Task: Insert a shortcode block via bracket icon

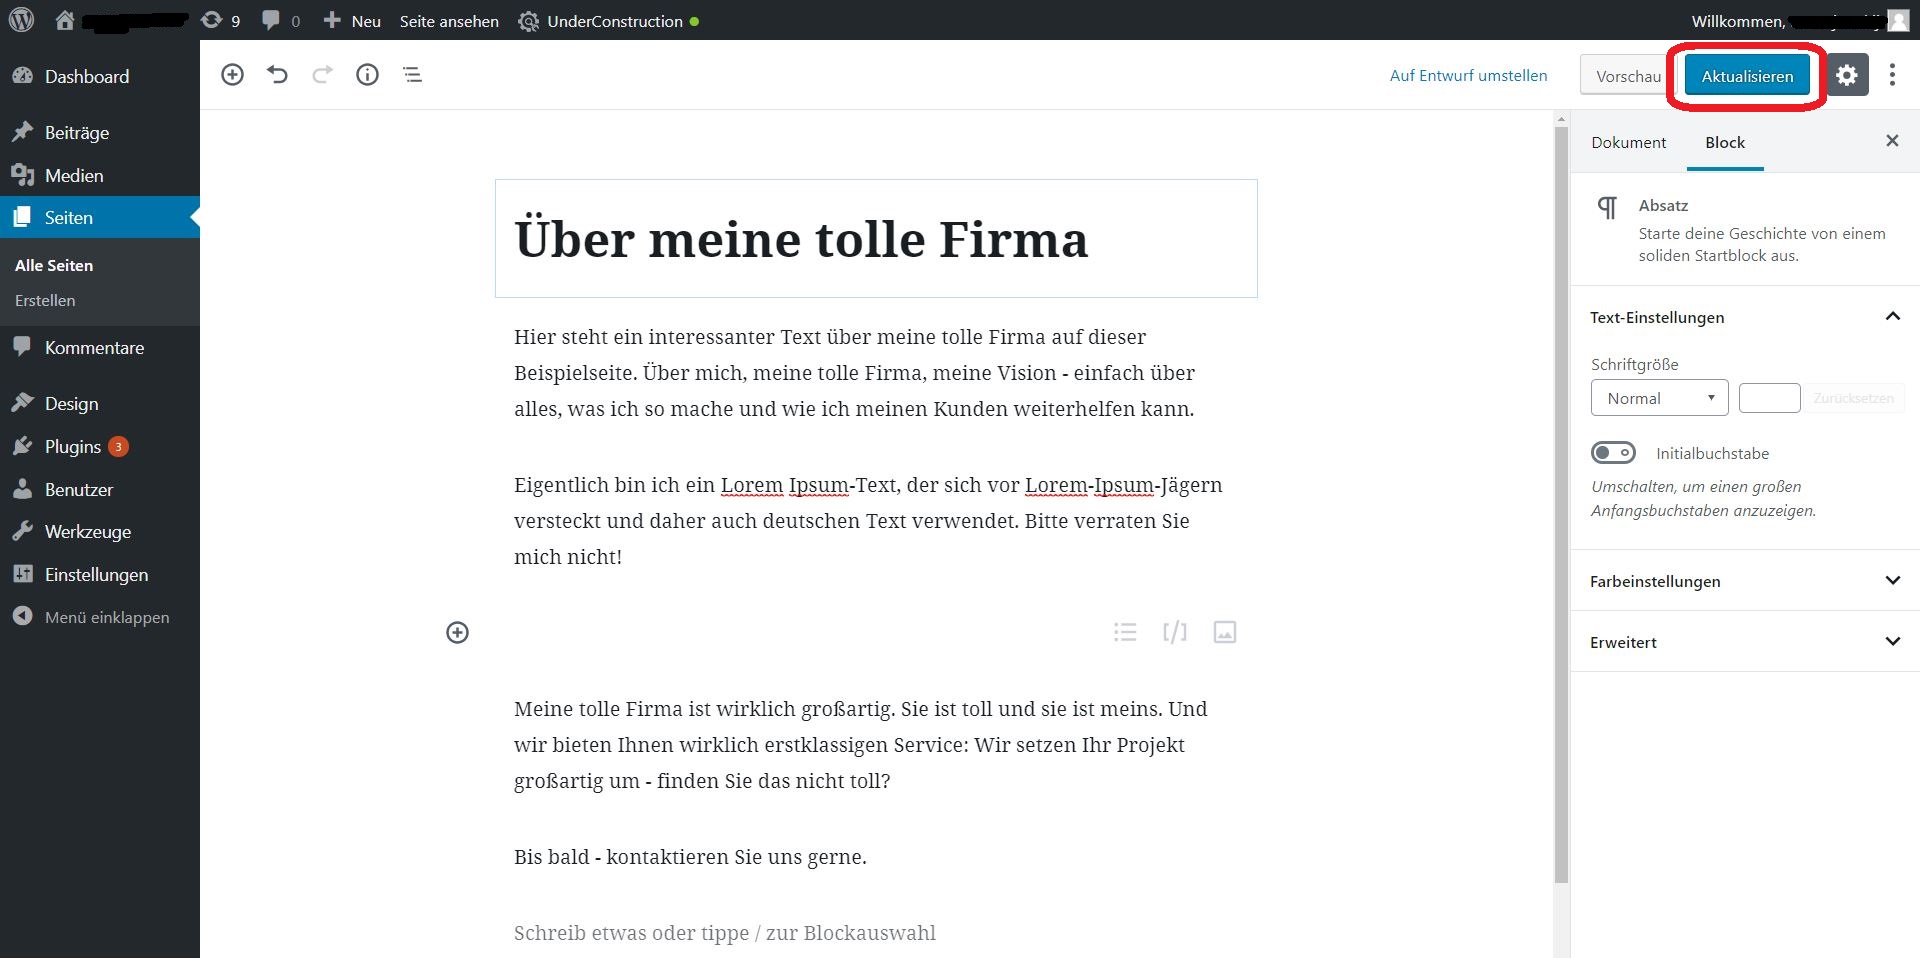Action: [1175, 632]
